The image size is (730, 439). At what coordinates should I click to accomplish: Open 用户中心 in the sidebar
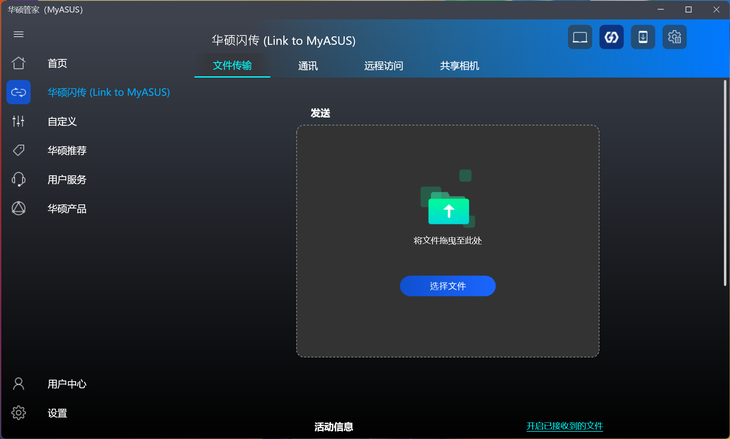[67, 384]
